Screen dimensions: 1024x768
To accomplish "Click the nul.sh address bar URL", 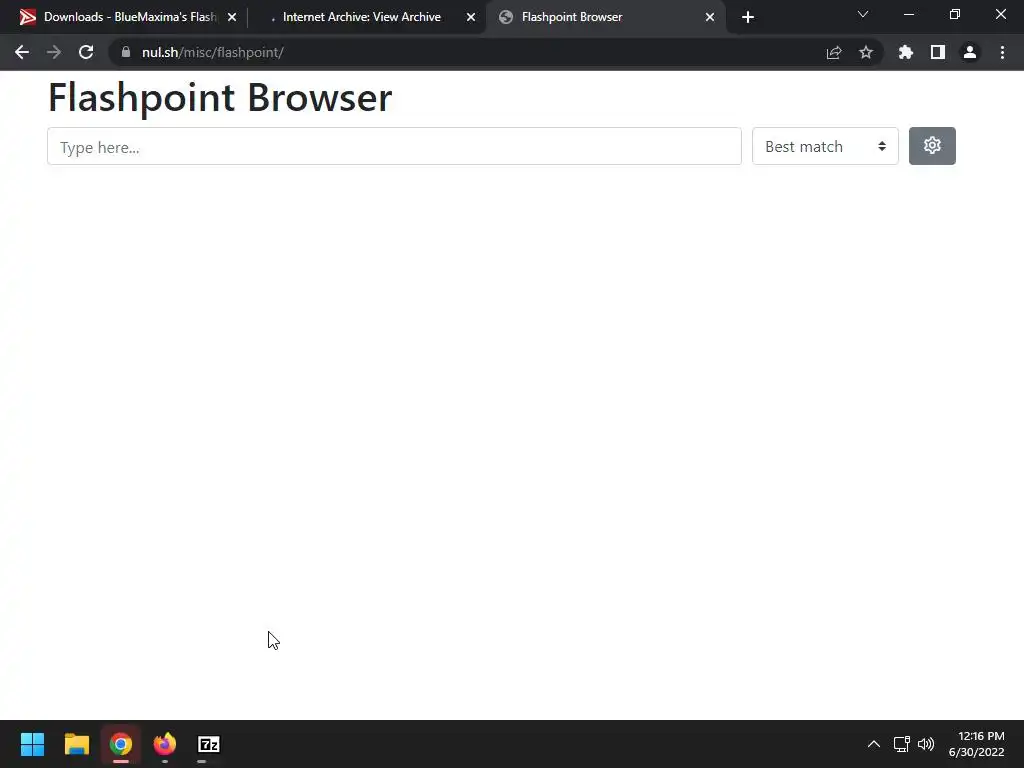I will 212,52.
